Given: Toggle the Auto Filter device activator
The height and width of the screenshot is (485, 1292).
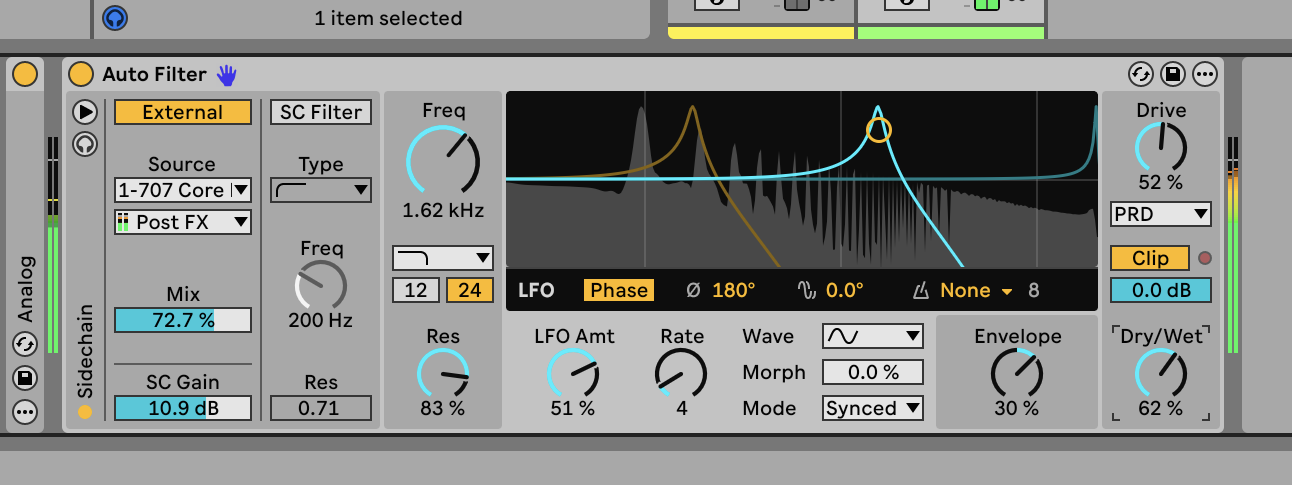Looking at the screenshot, I should [81, 74].
